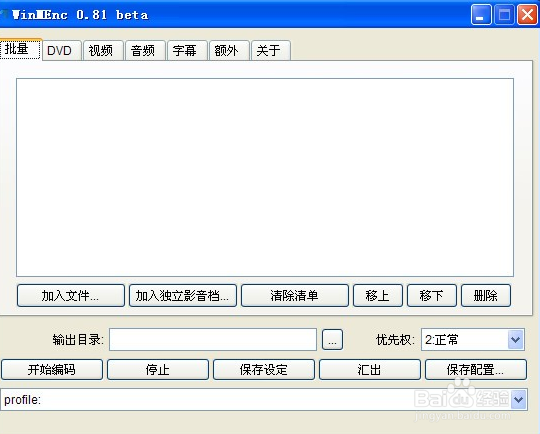Click 保存配置... button
Screen dimensions: 540x434
click(476, 370)
